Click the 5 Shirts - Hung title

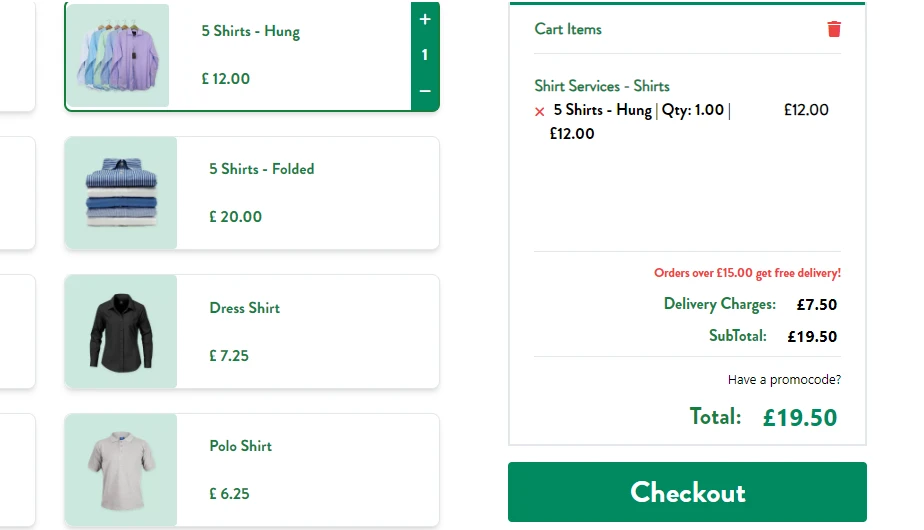250,31
